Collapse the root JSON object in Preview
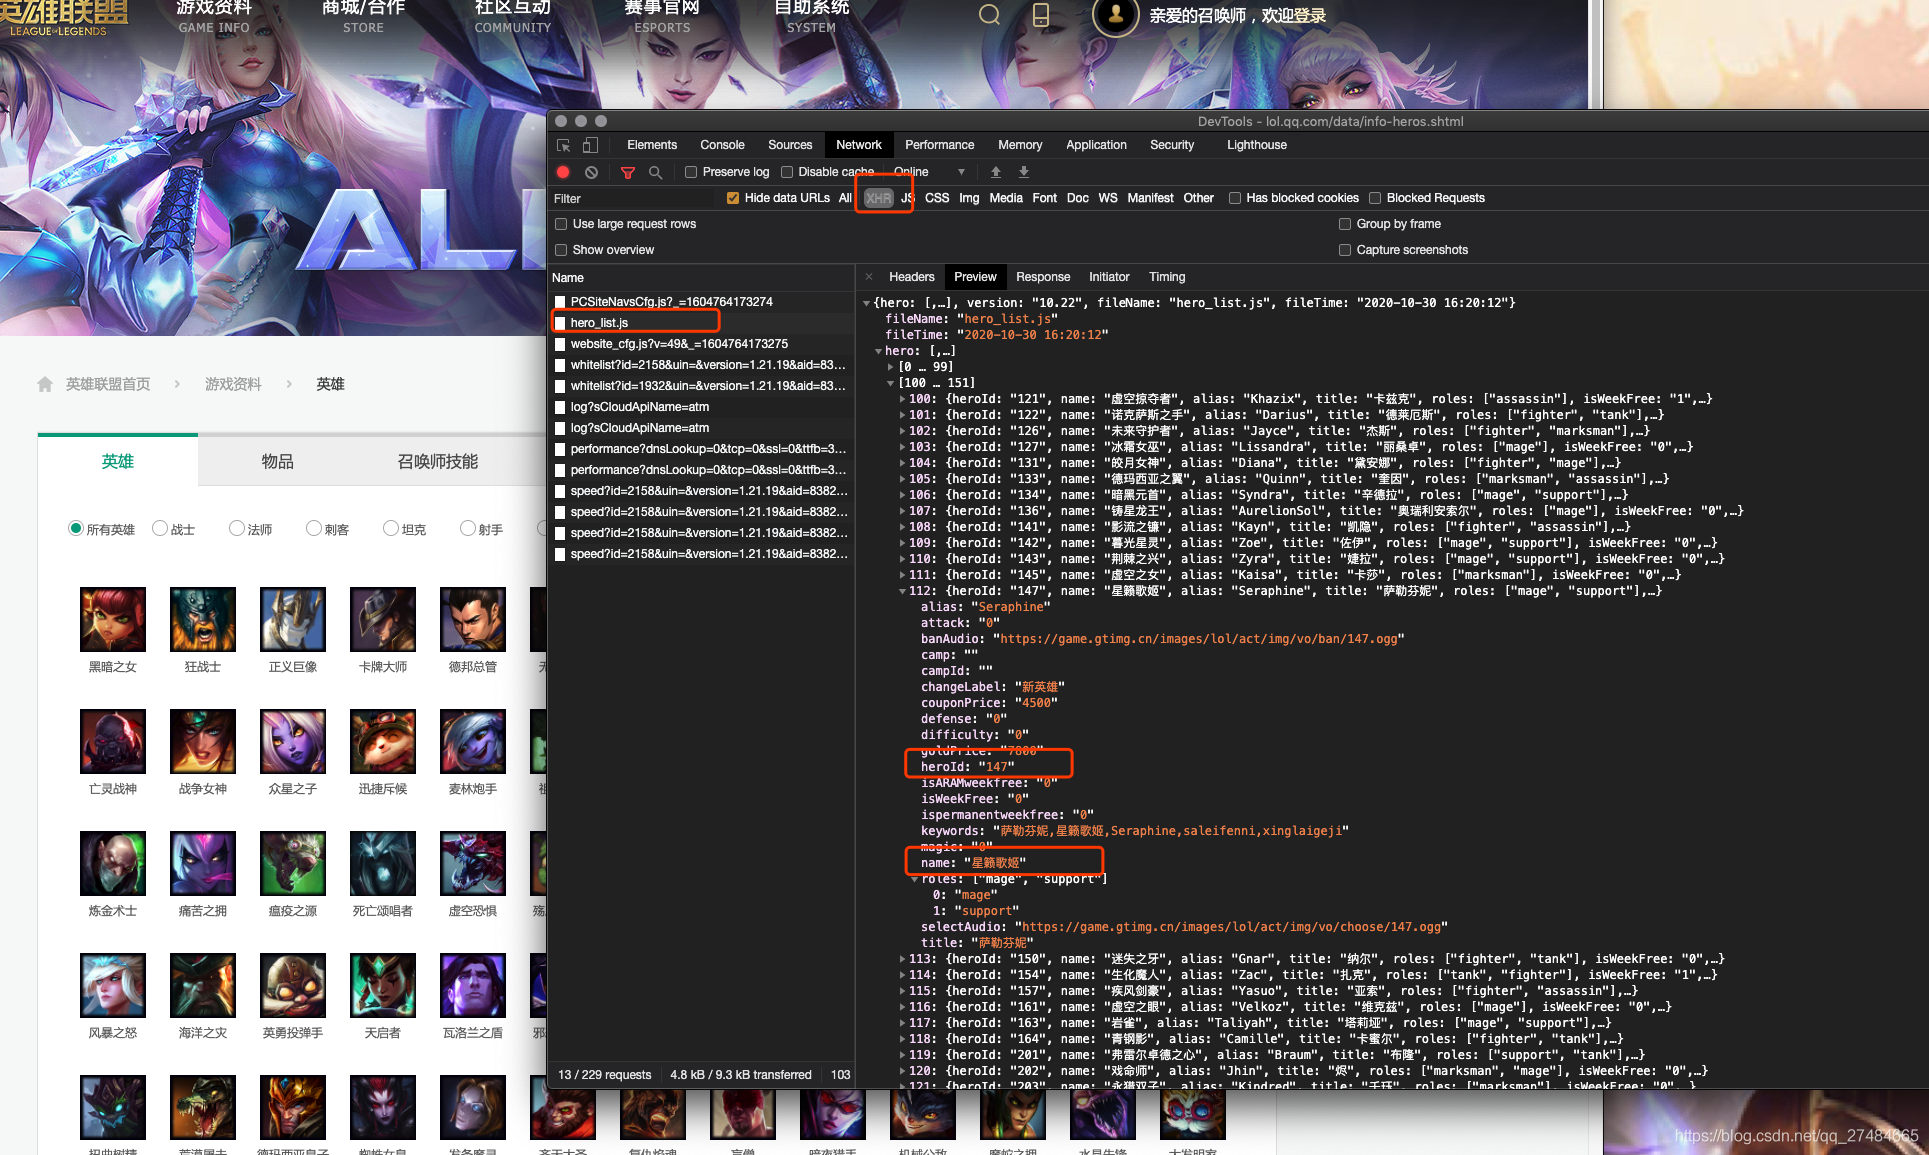This screenshot has width=1929, height=1155. click(x=867, y=303)
